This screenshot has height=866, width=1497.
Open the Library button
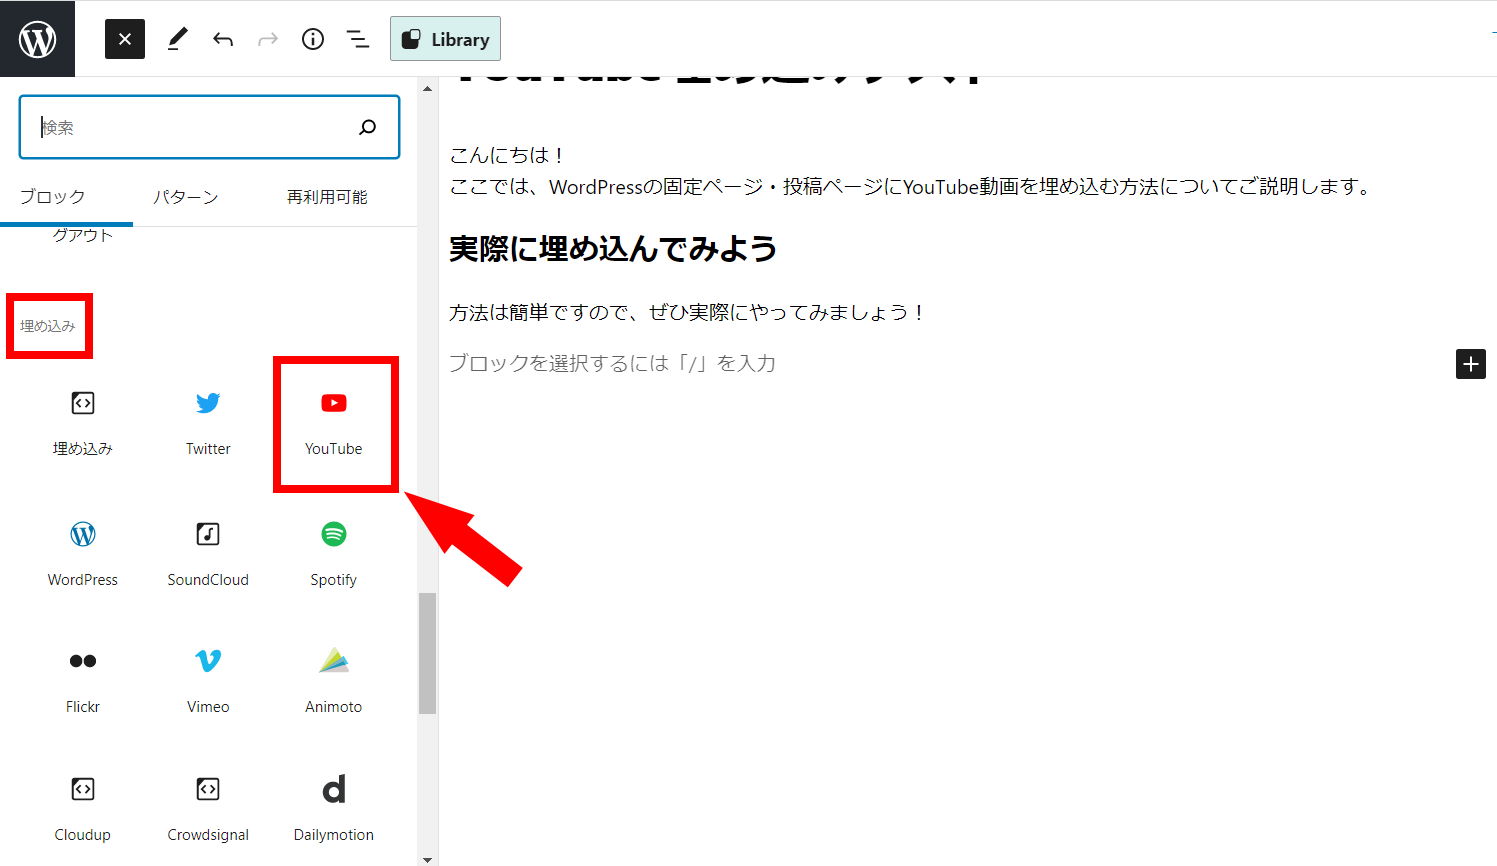tap(445, 39)
